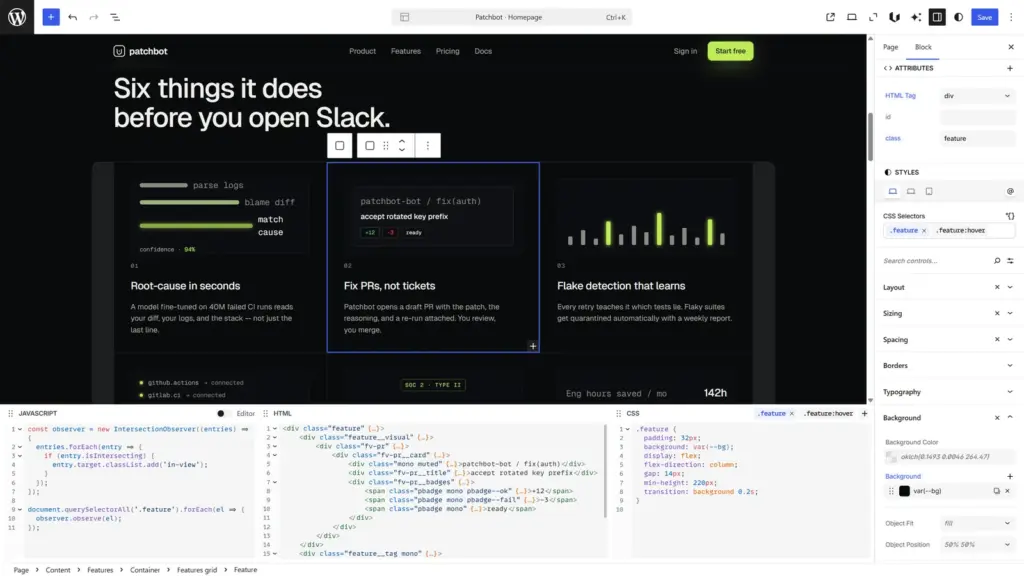Delete the var(--bg) background layer
This screenshot has width=1024, height=576.
coord(1008,491)
